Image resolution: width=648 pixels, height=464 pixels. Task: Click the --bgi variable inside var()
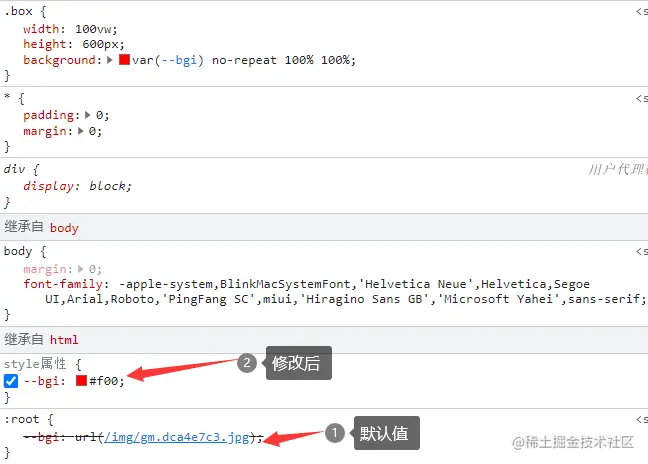179,60
